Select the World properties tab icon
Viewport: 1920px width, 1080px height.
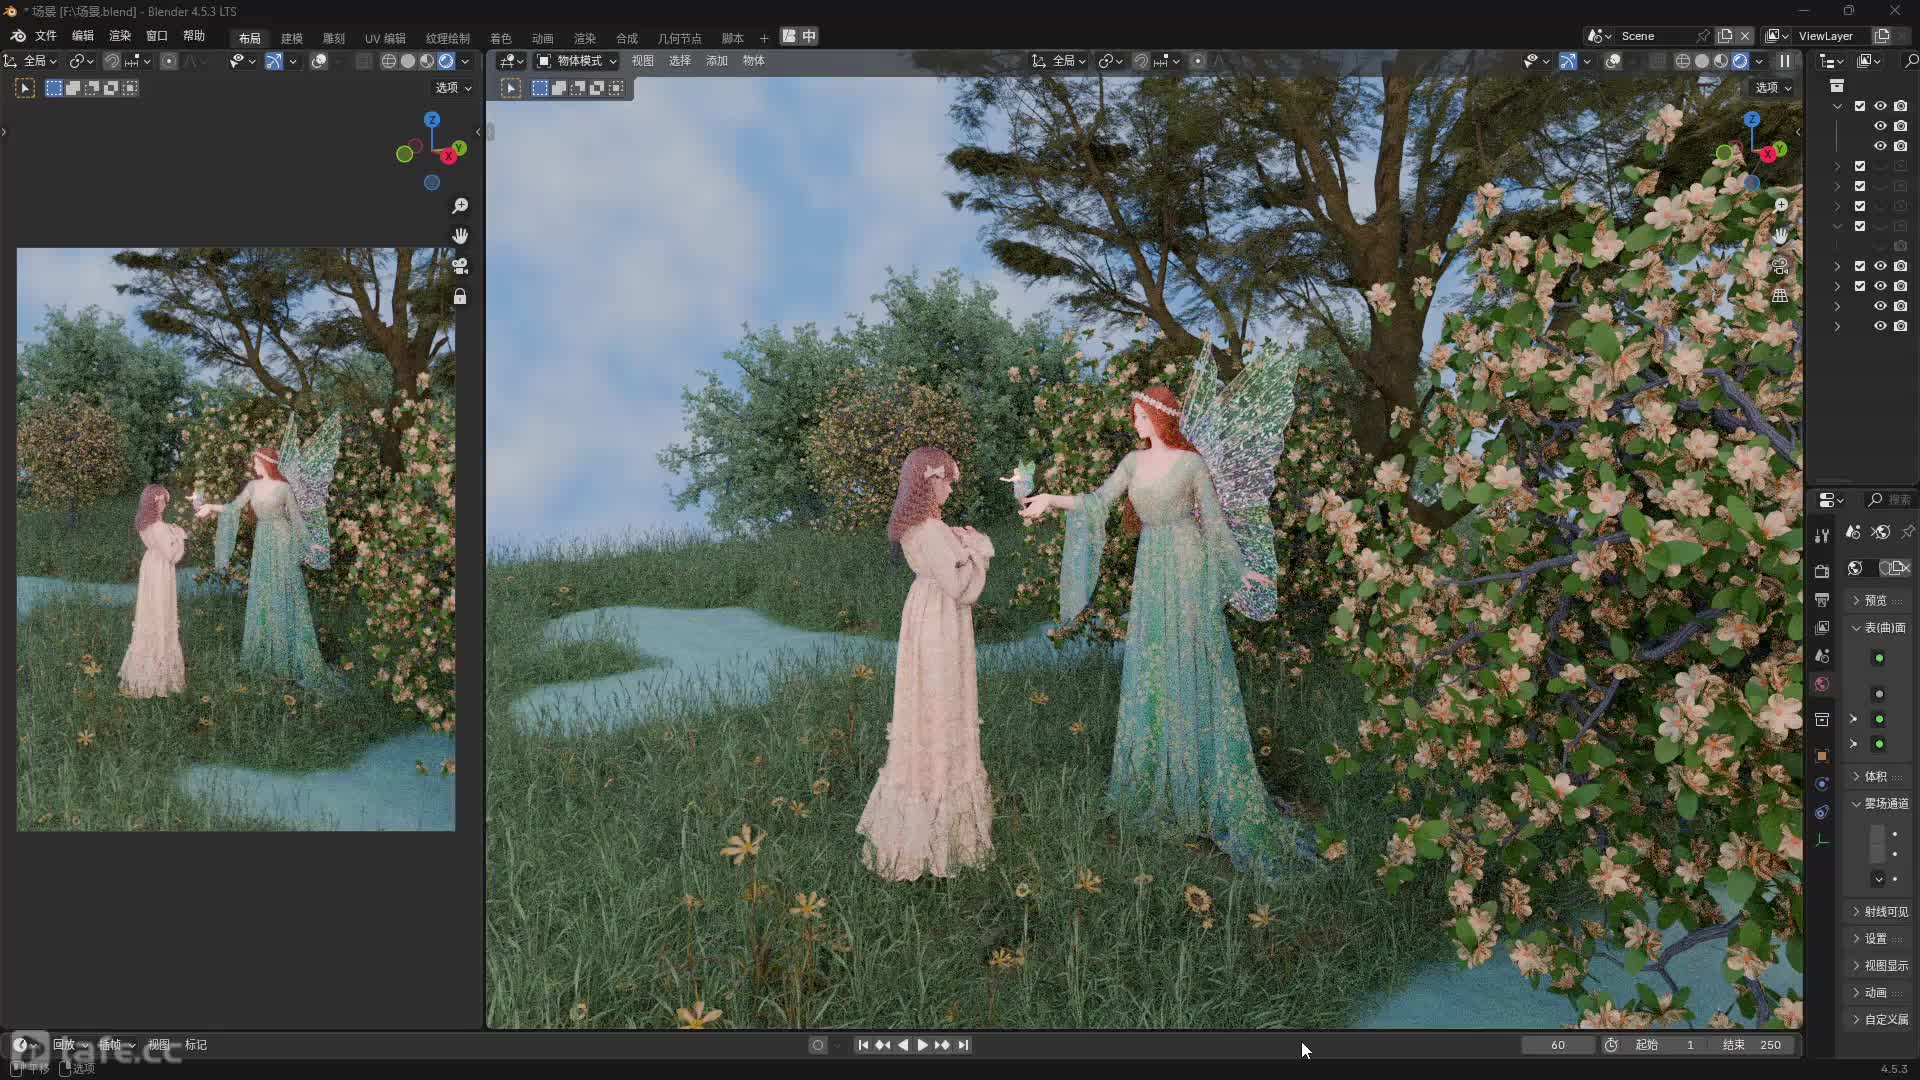(1822, 684)
